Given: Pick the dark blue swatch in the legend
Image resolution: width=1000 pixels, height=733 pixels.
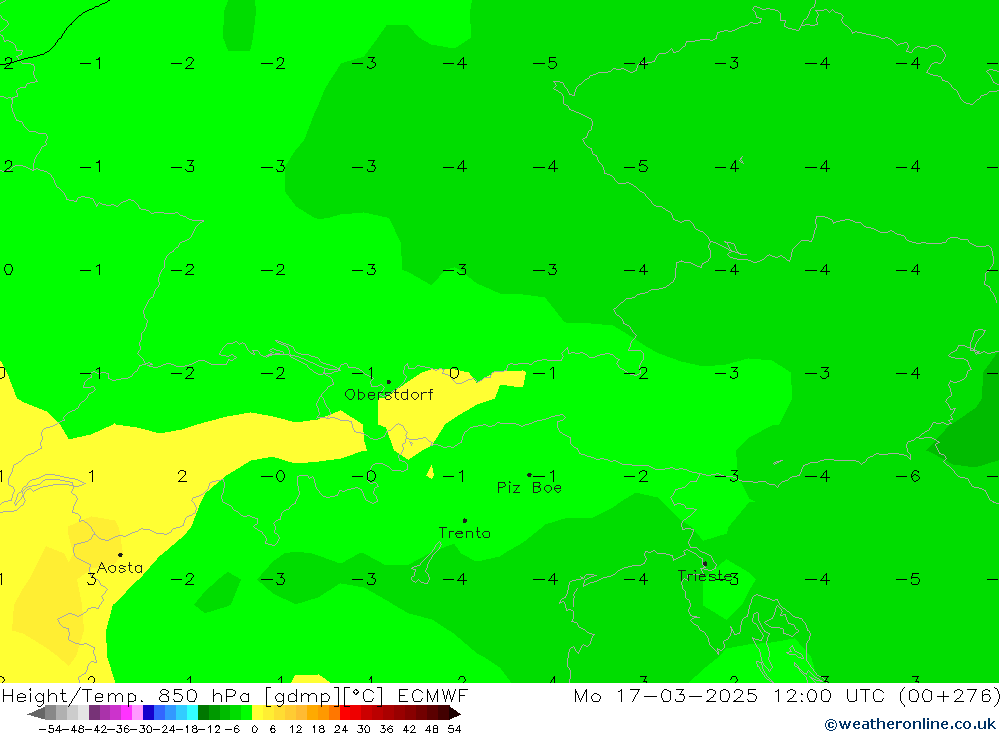Looking at the screenshot, I should pyautogui.click(x=148, y=713).
